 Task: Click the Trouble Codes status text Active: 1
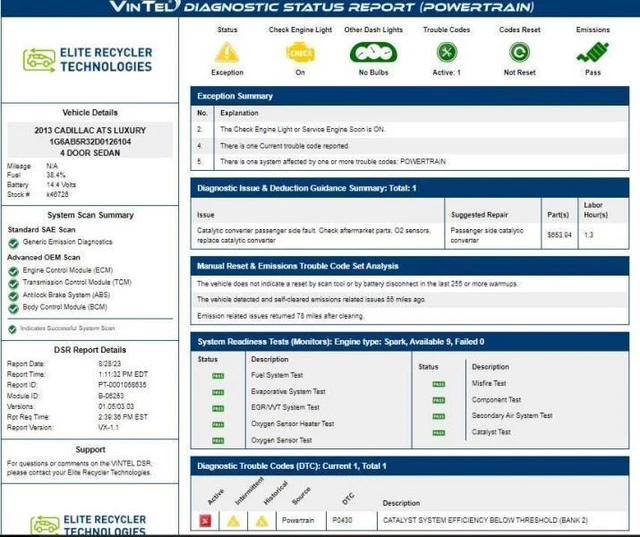[447, 73]
